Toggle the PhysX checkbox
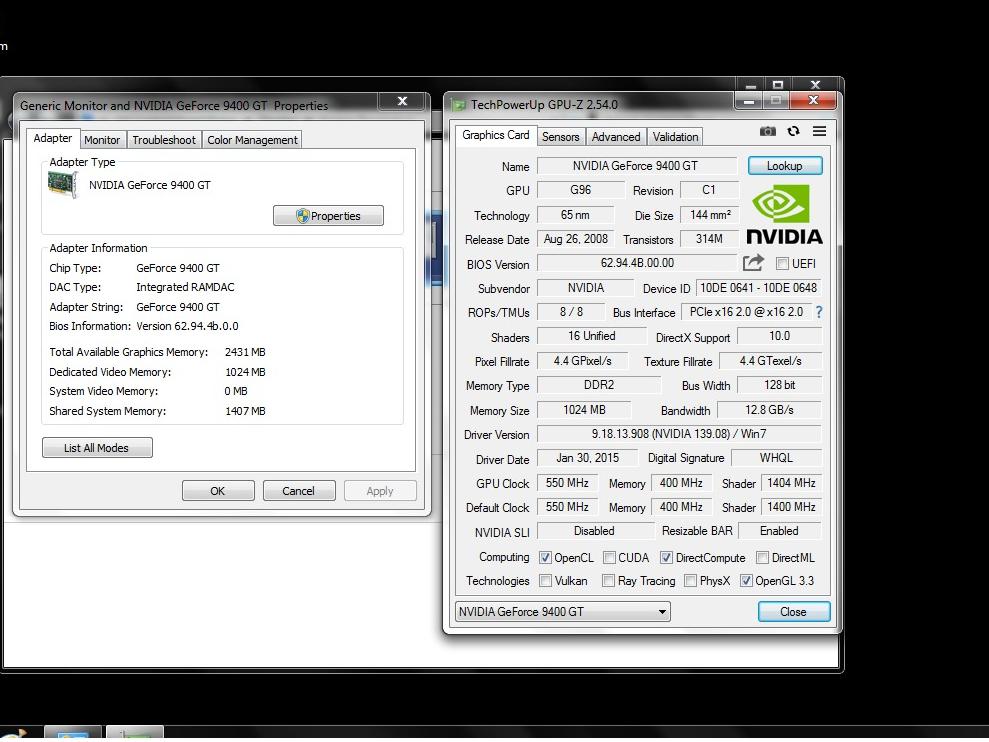Image resolution: width=989 pixels, height=742 pixels. click(x=691, y=581)
